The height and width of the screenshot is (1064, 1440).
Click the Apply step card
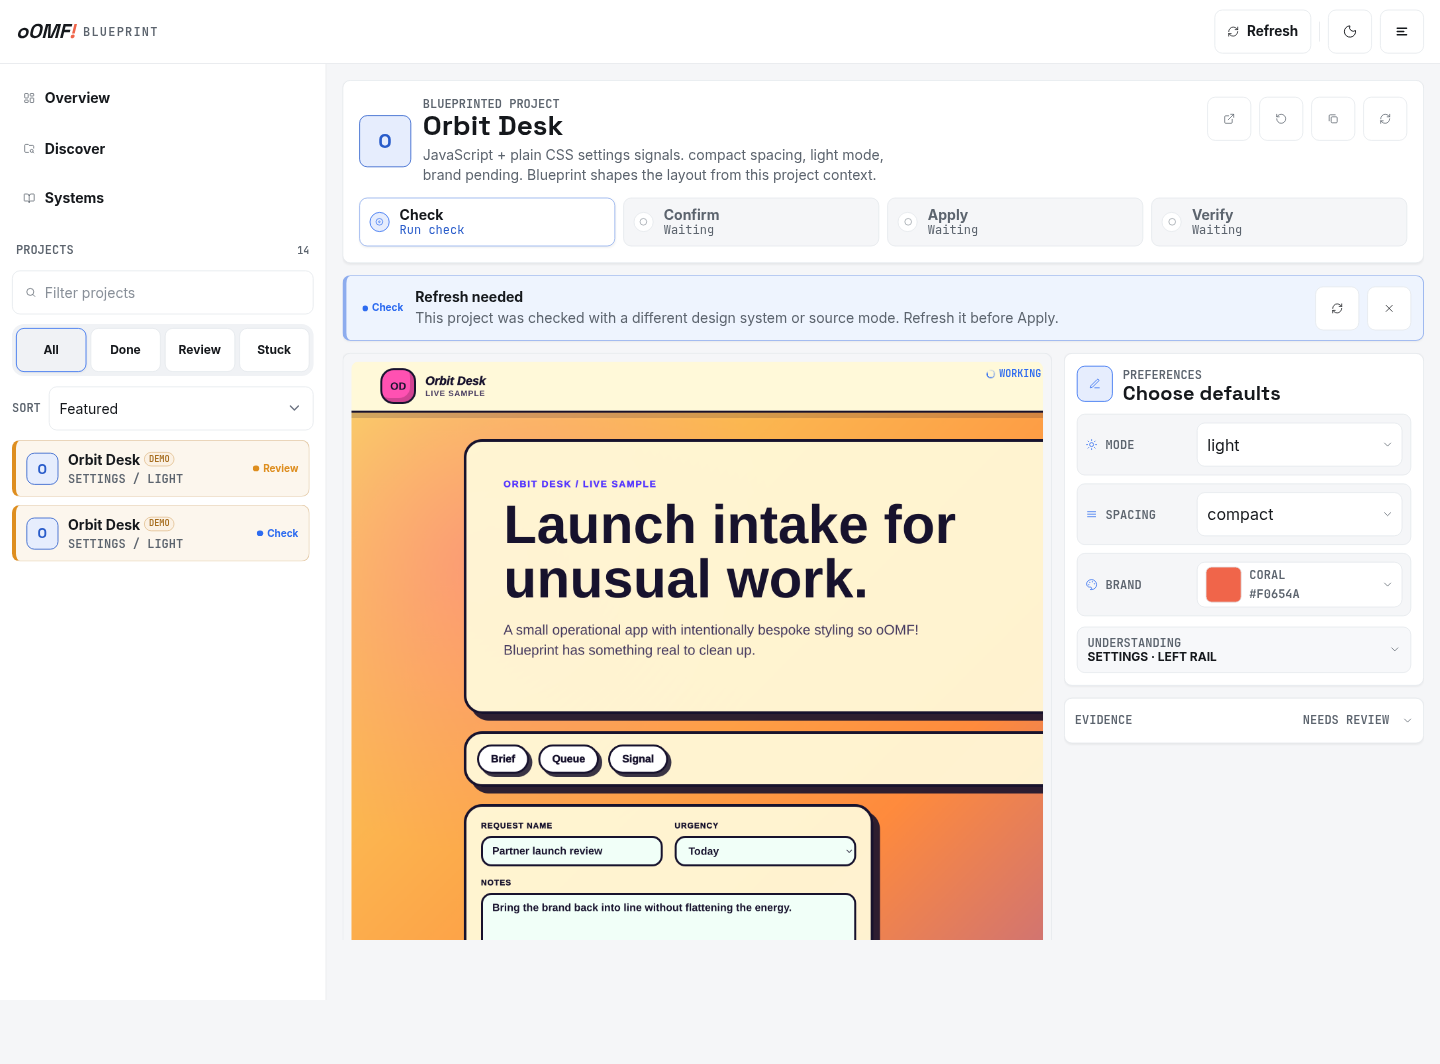(1015, 222)
